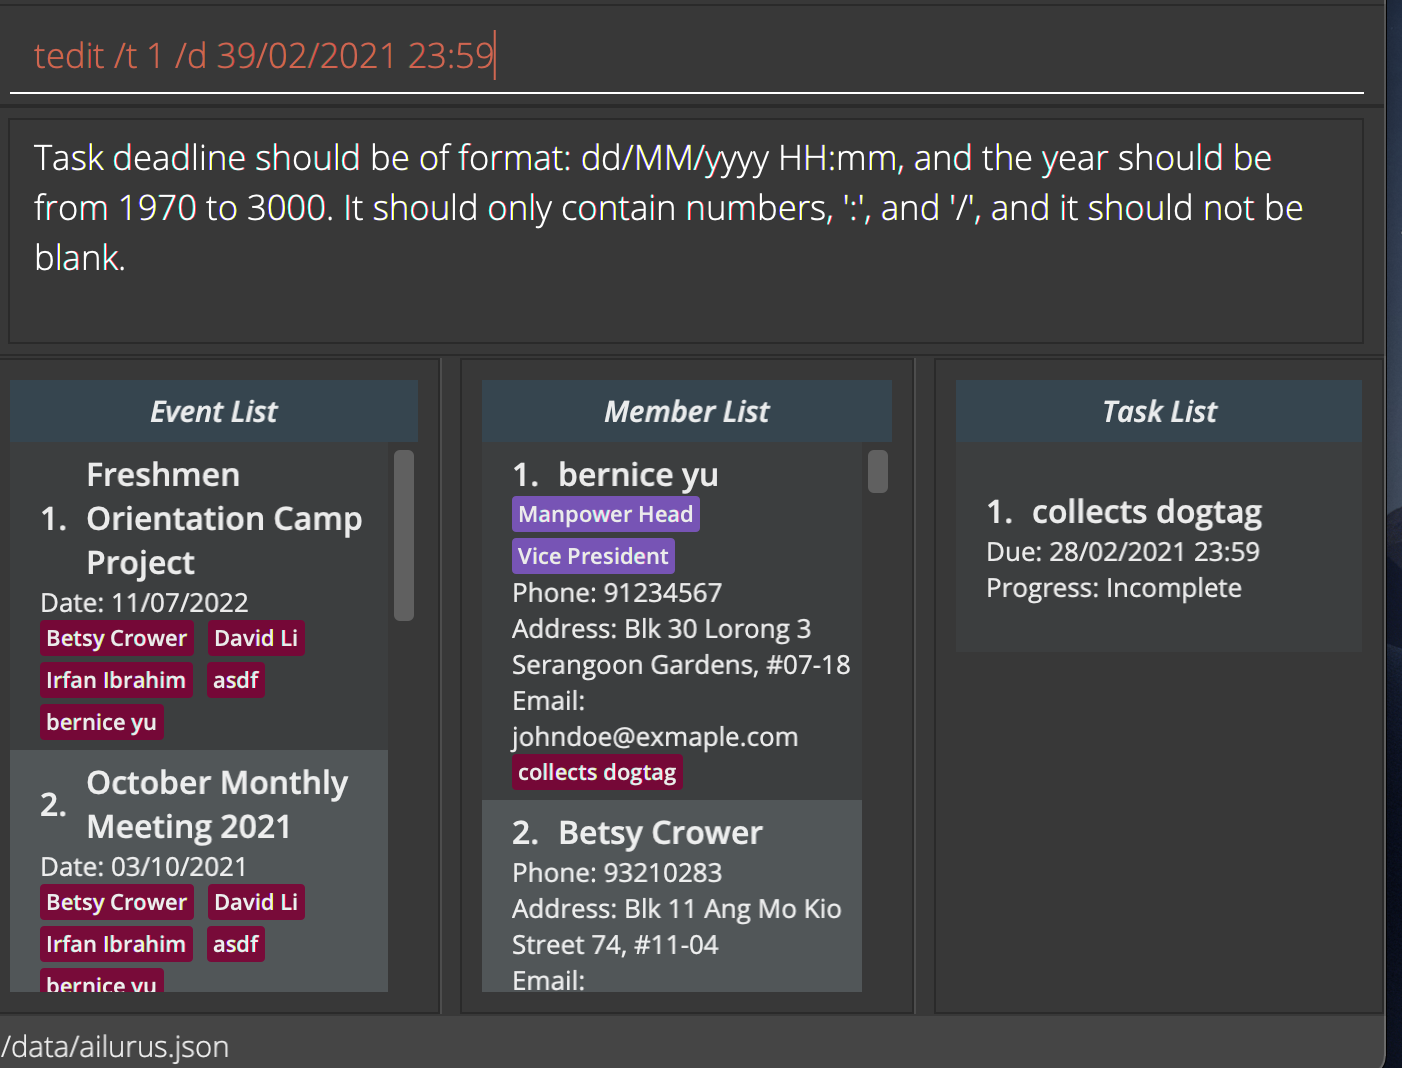The width and height of the screenshot is (1402, 1068).
Task: Click Irfan Ibrahim tag in October Monthly Meeting
Action: 116,944
